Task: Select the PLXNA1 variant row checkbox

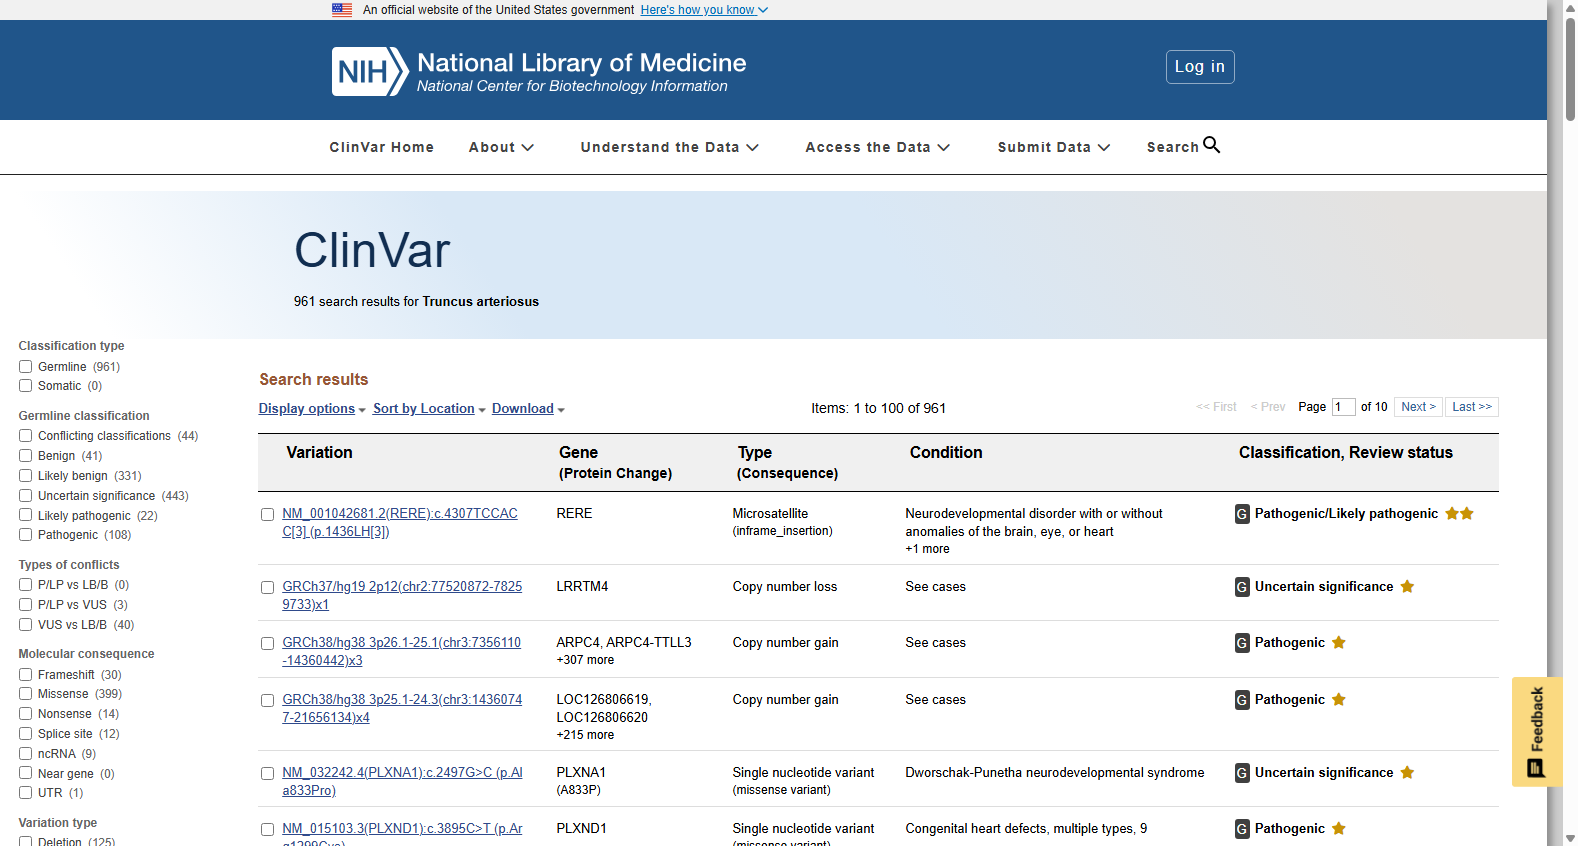Action: (268, 774)
